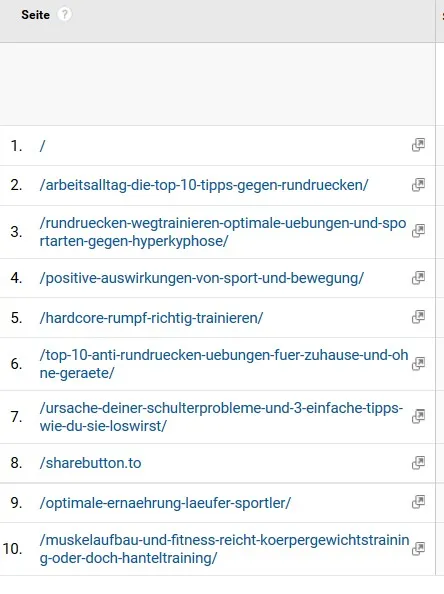Open external link icon for top-10-anti-rundruecken page
Viewport: 444px width, 594px height.
(x=418, y=364)
